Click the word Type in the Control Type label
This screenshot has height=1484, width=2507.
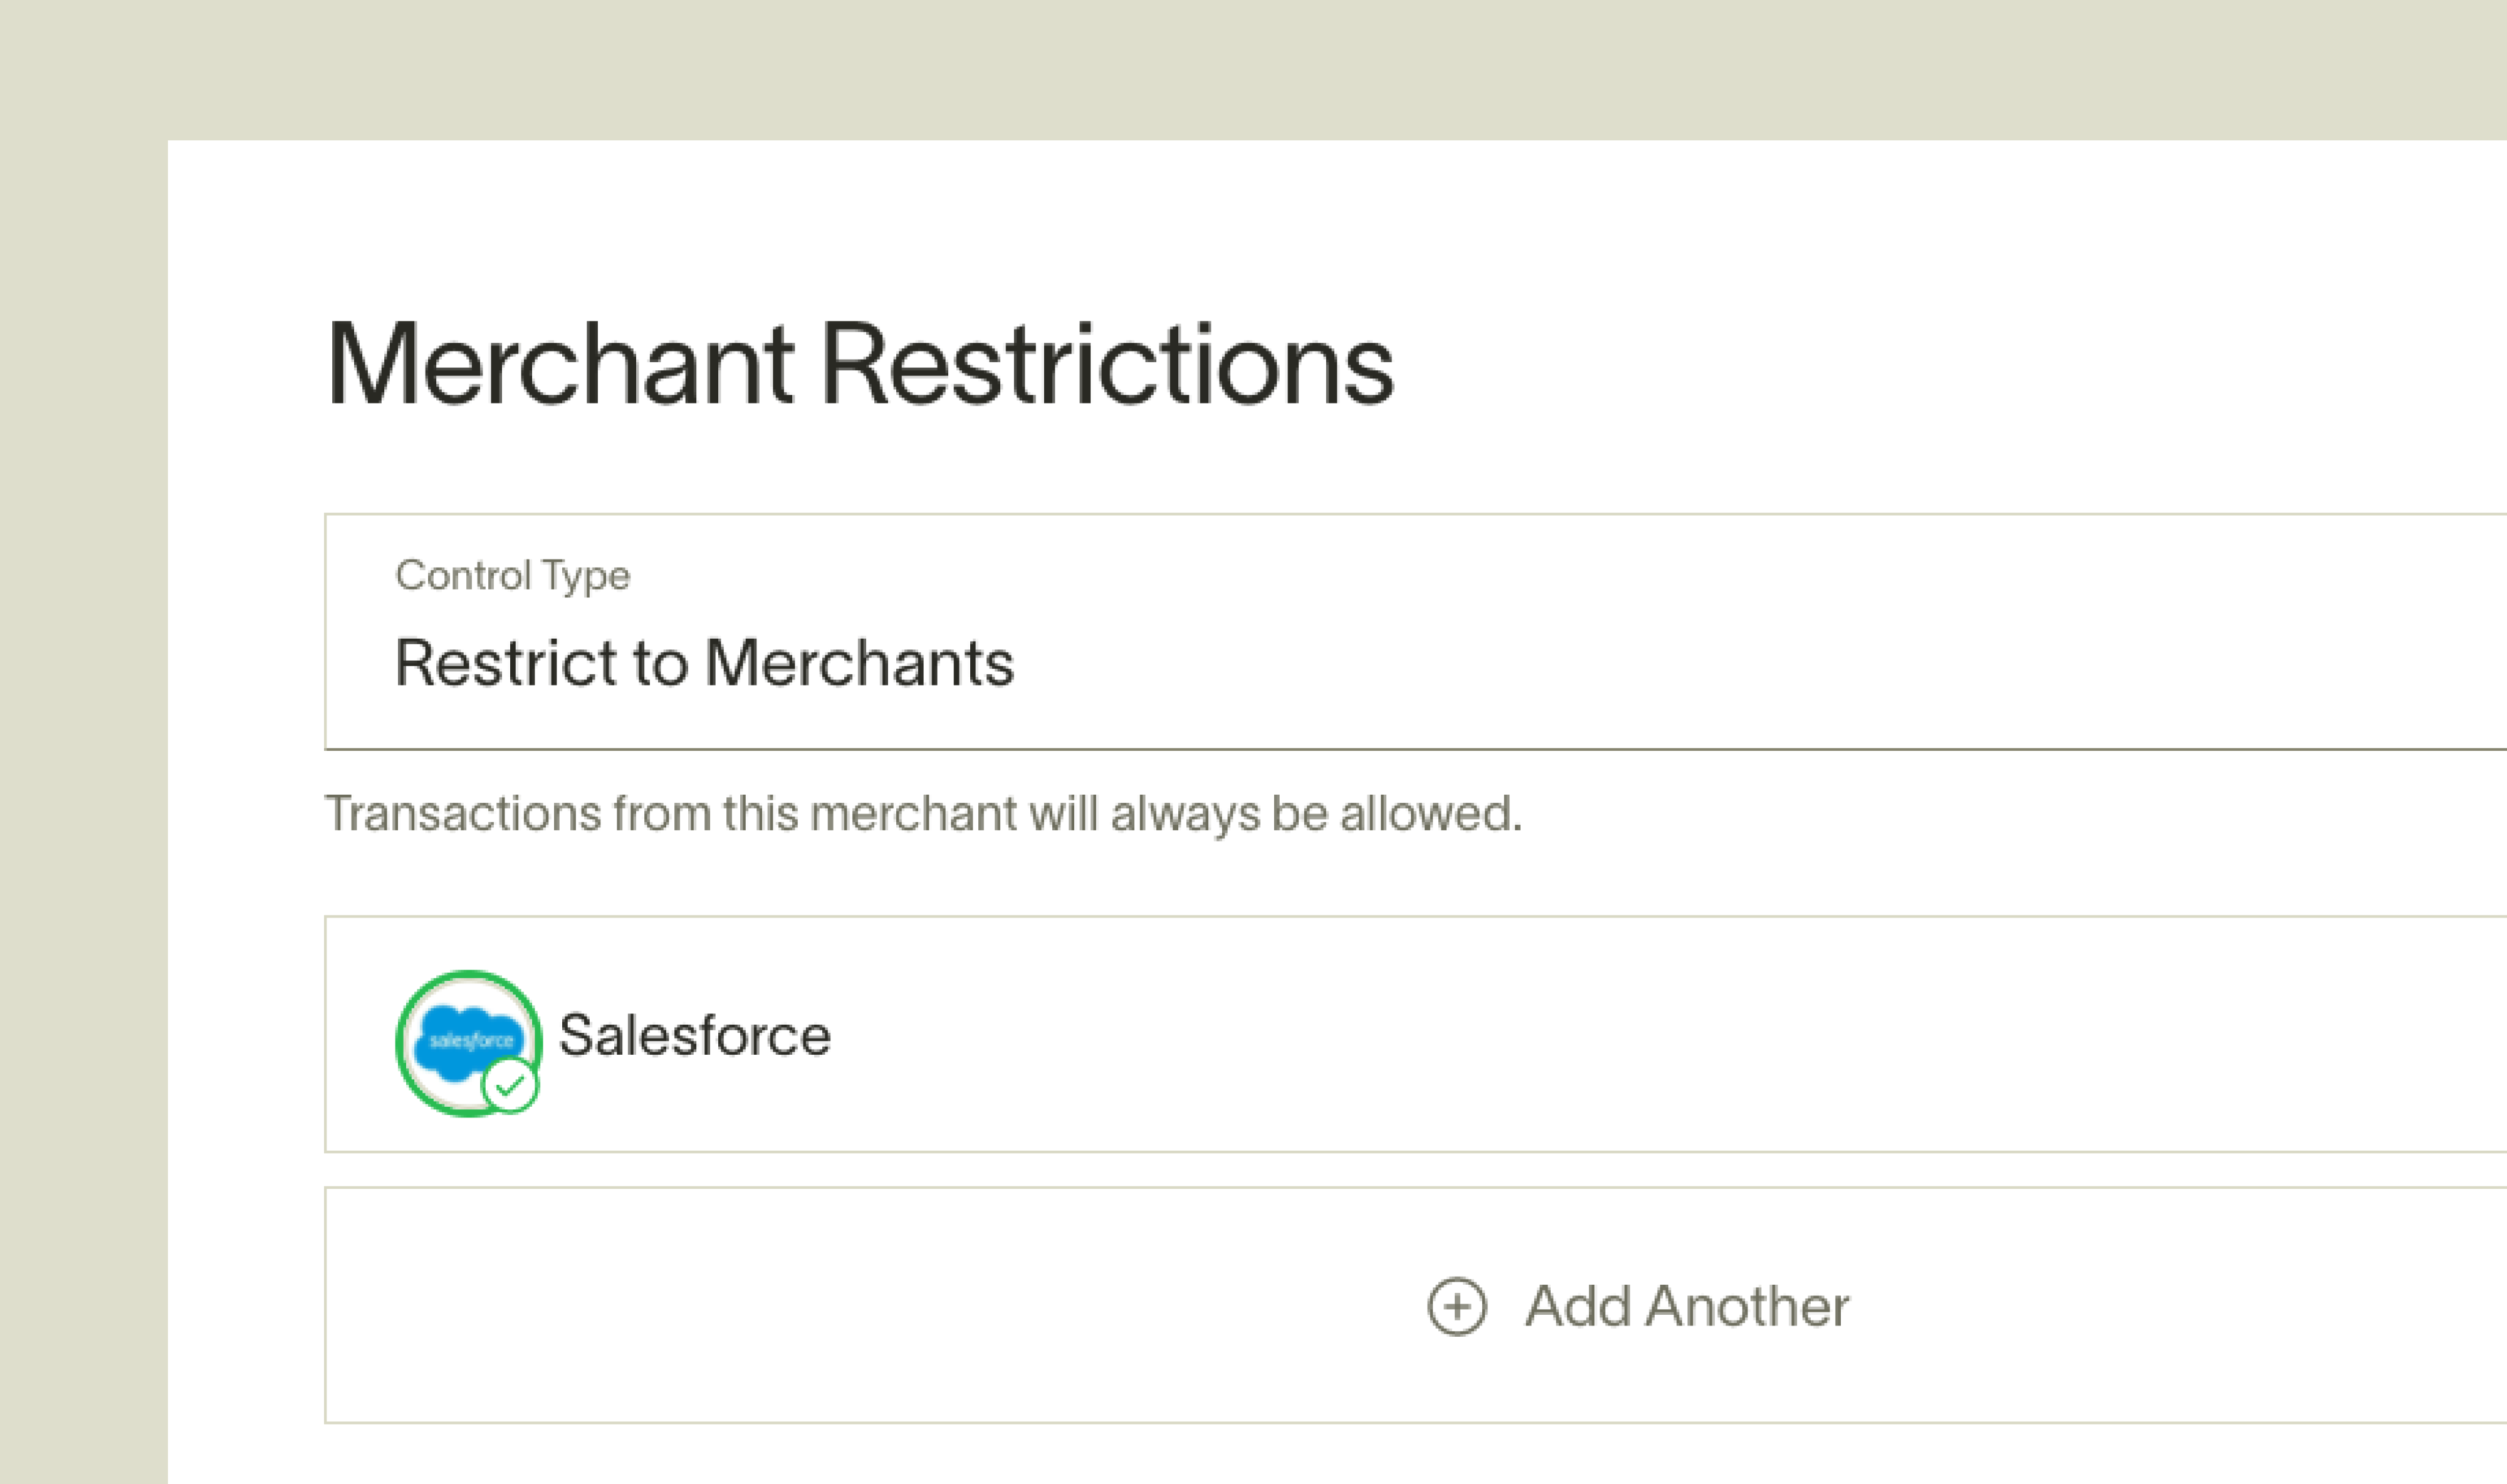click(585, 576)
